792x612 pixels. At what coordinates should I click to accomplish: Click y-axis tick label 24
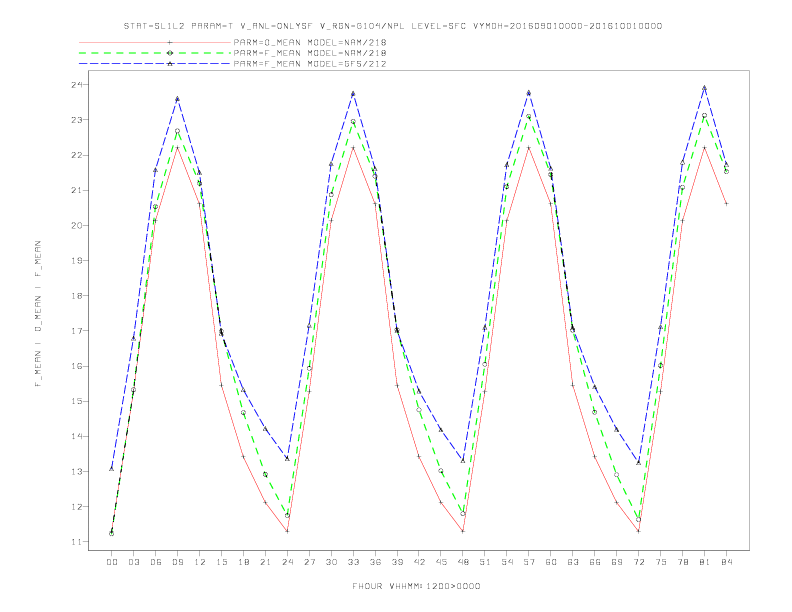[76, 85]
